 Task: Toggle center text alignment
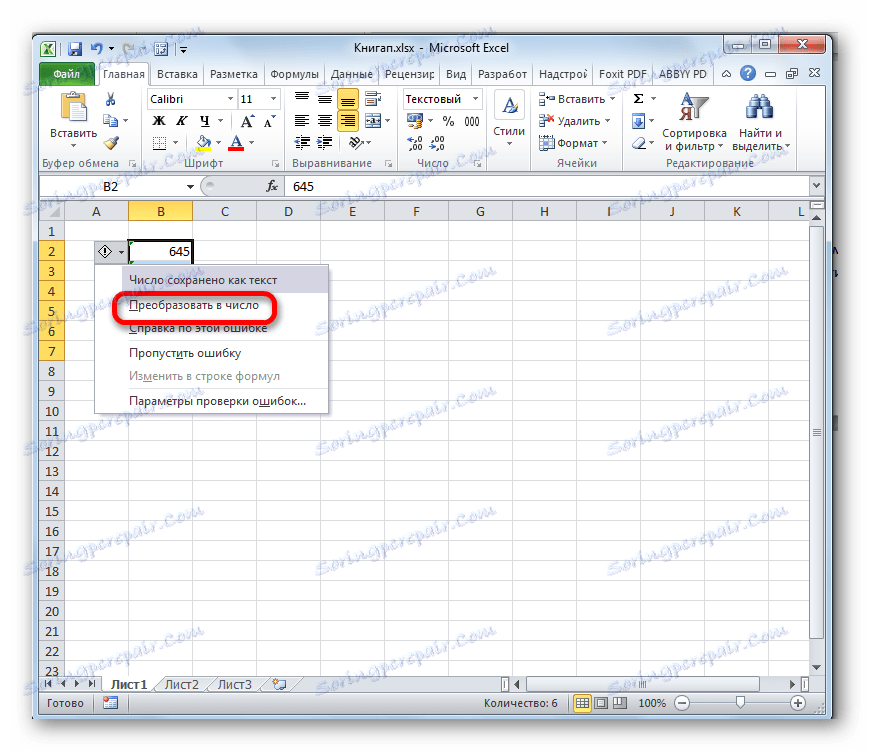325,120
